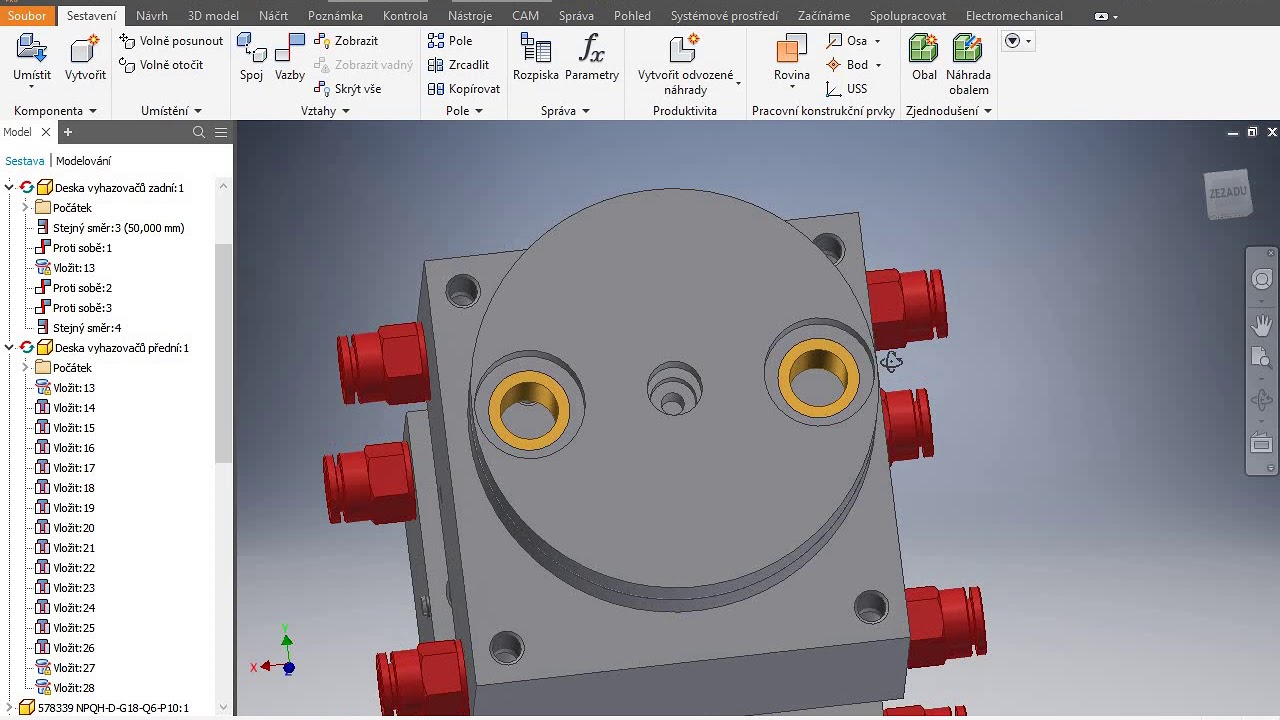Image resolution: width=1280 pixels, height=720 pixels.
Task: Open the Pole panel dropdown arrow
Action: (x=478, y=111)
